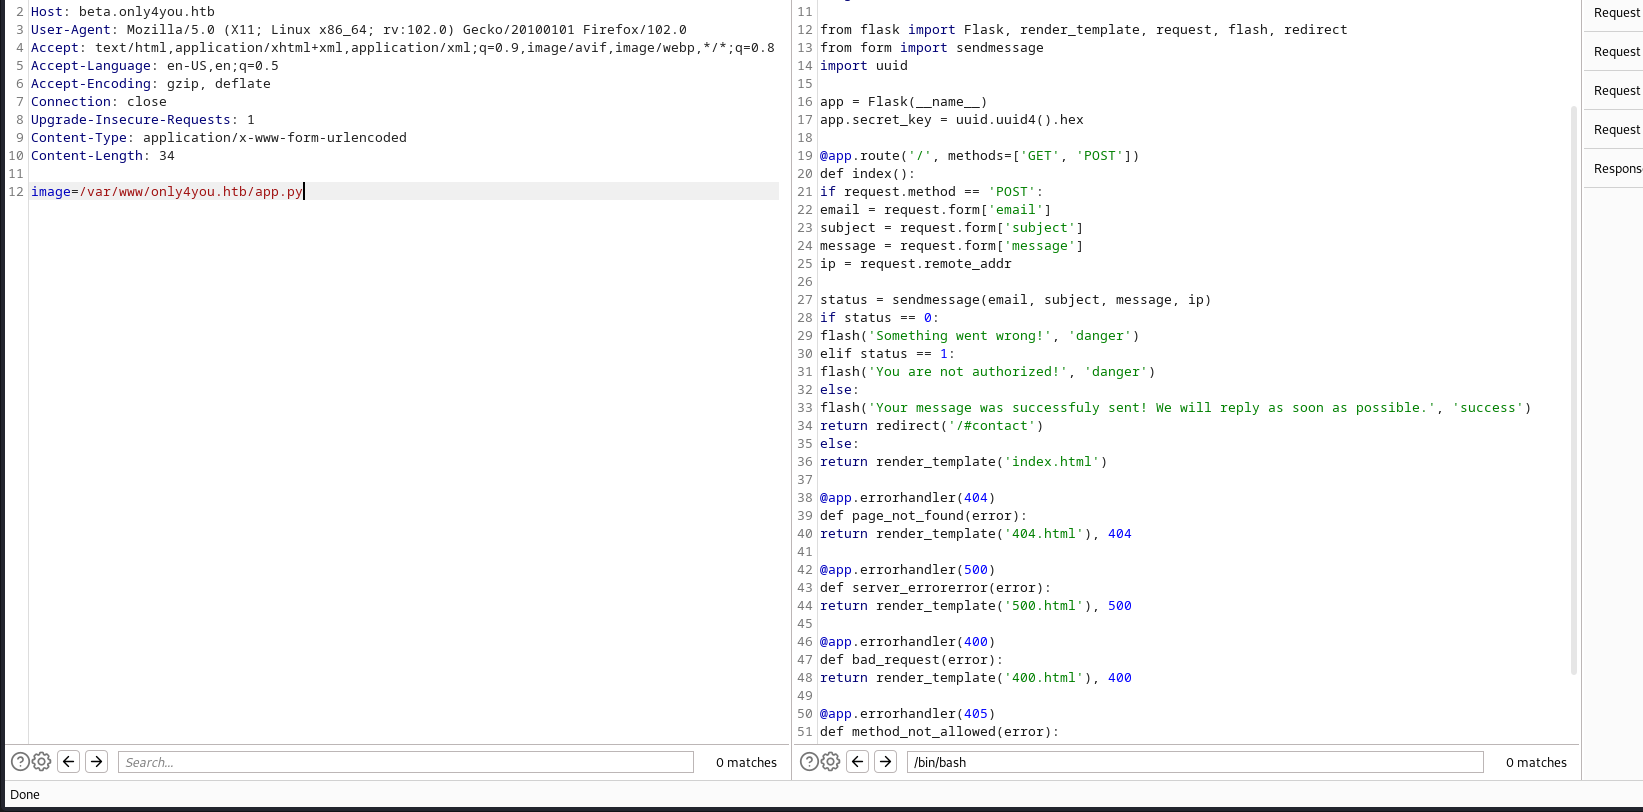Image resolution: width=1643 pixels, height=812 pixels.
Task: Open search settings gear in request pane
Action: point(41,762)
